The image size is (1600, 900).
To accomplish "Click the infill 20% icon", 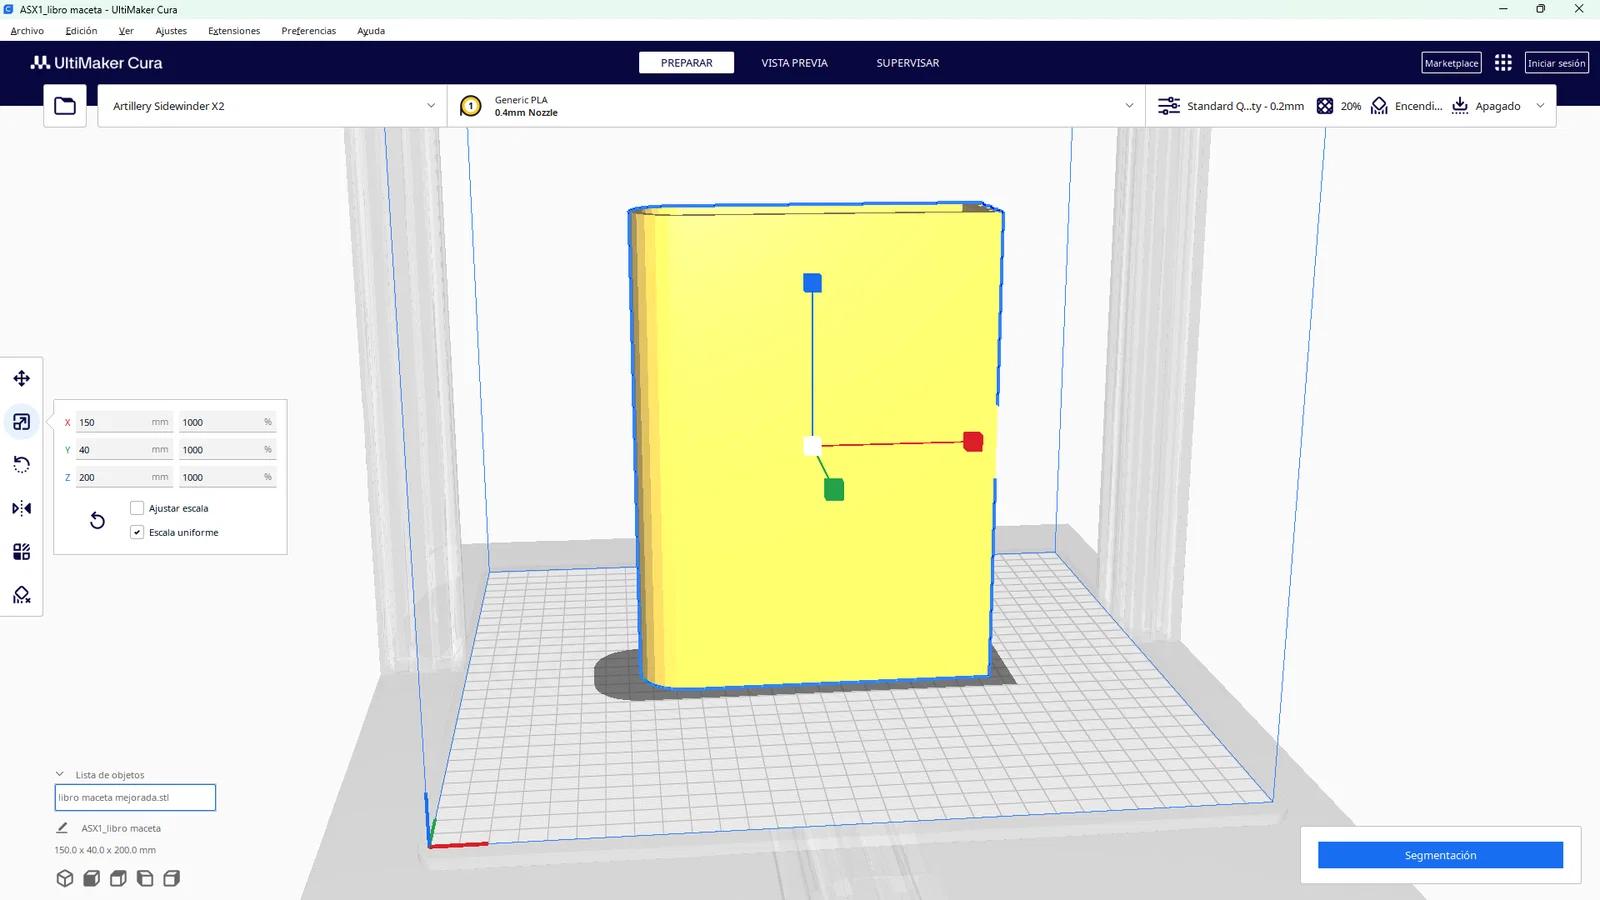I will (1325, 106).
